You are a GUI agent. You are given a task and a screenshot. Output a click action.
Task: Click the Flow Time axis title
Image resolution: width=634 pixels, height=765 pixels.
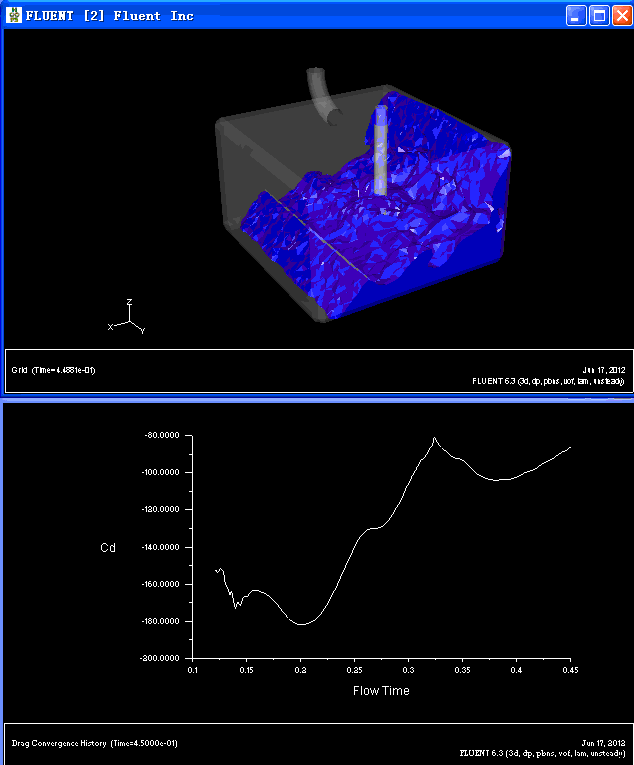point(381,691)
